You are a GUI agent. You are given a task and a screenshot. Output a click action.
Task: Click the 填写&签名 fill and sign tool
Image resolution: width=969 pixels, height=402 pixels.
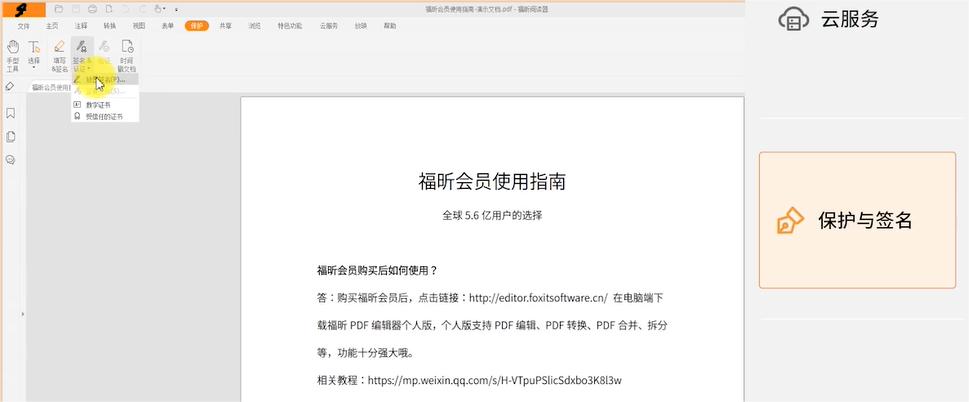point(59,56)
